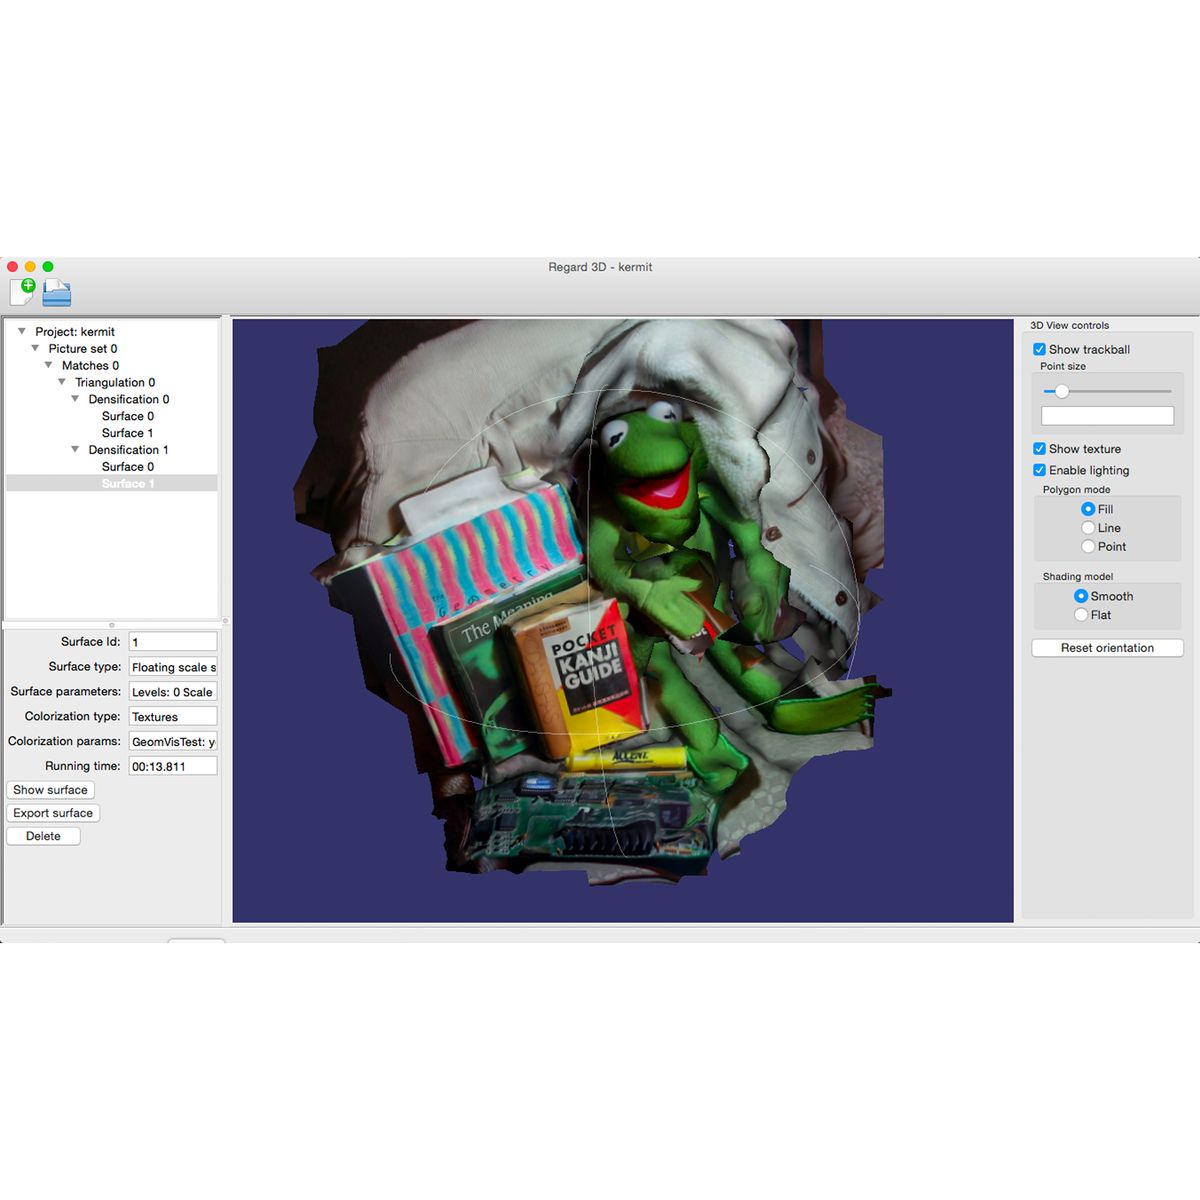The height and width of the screenshot is (1200, 1200).
Task: Disable the Show texture option
Action: (1039, 448)
